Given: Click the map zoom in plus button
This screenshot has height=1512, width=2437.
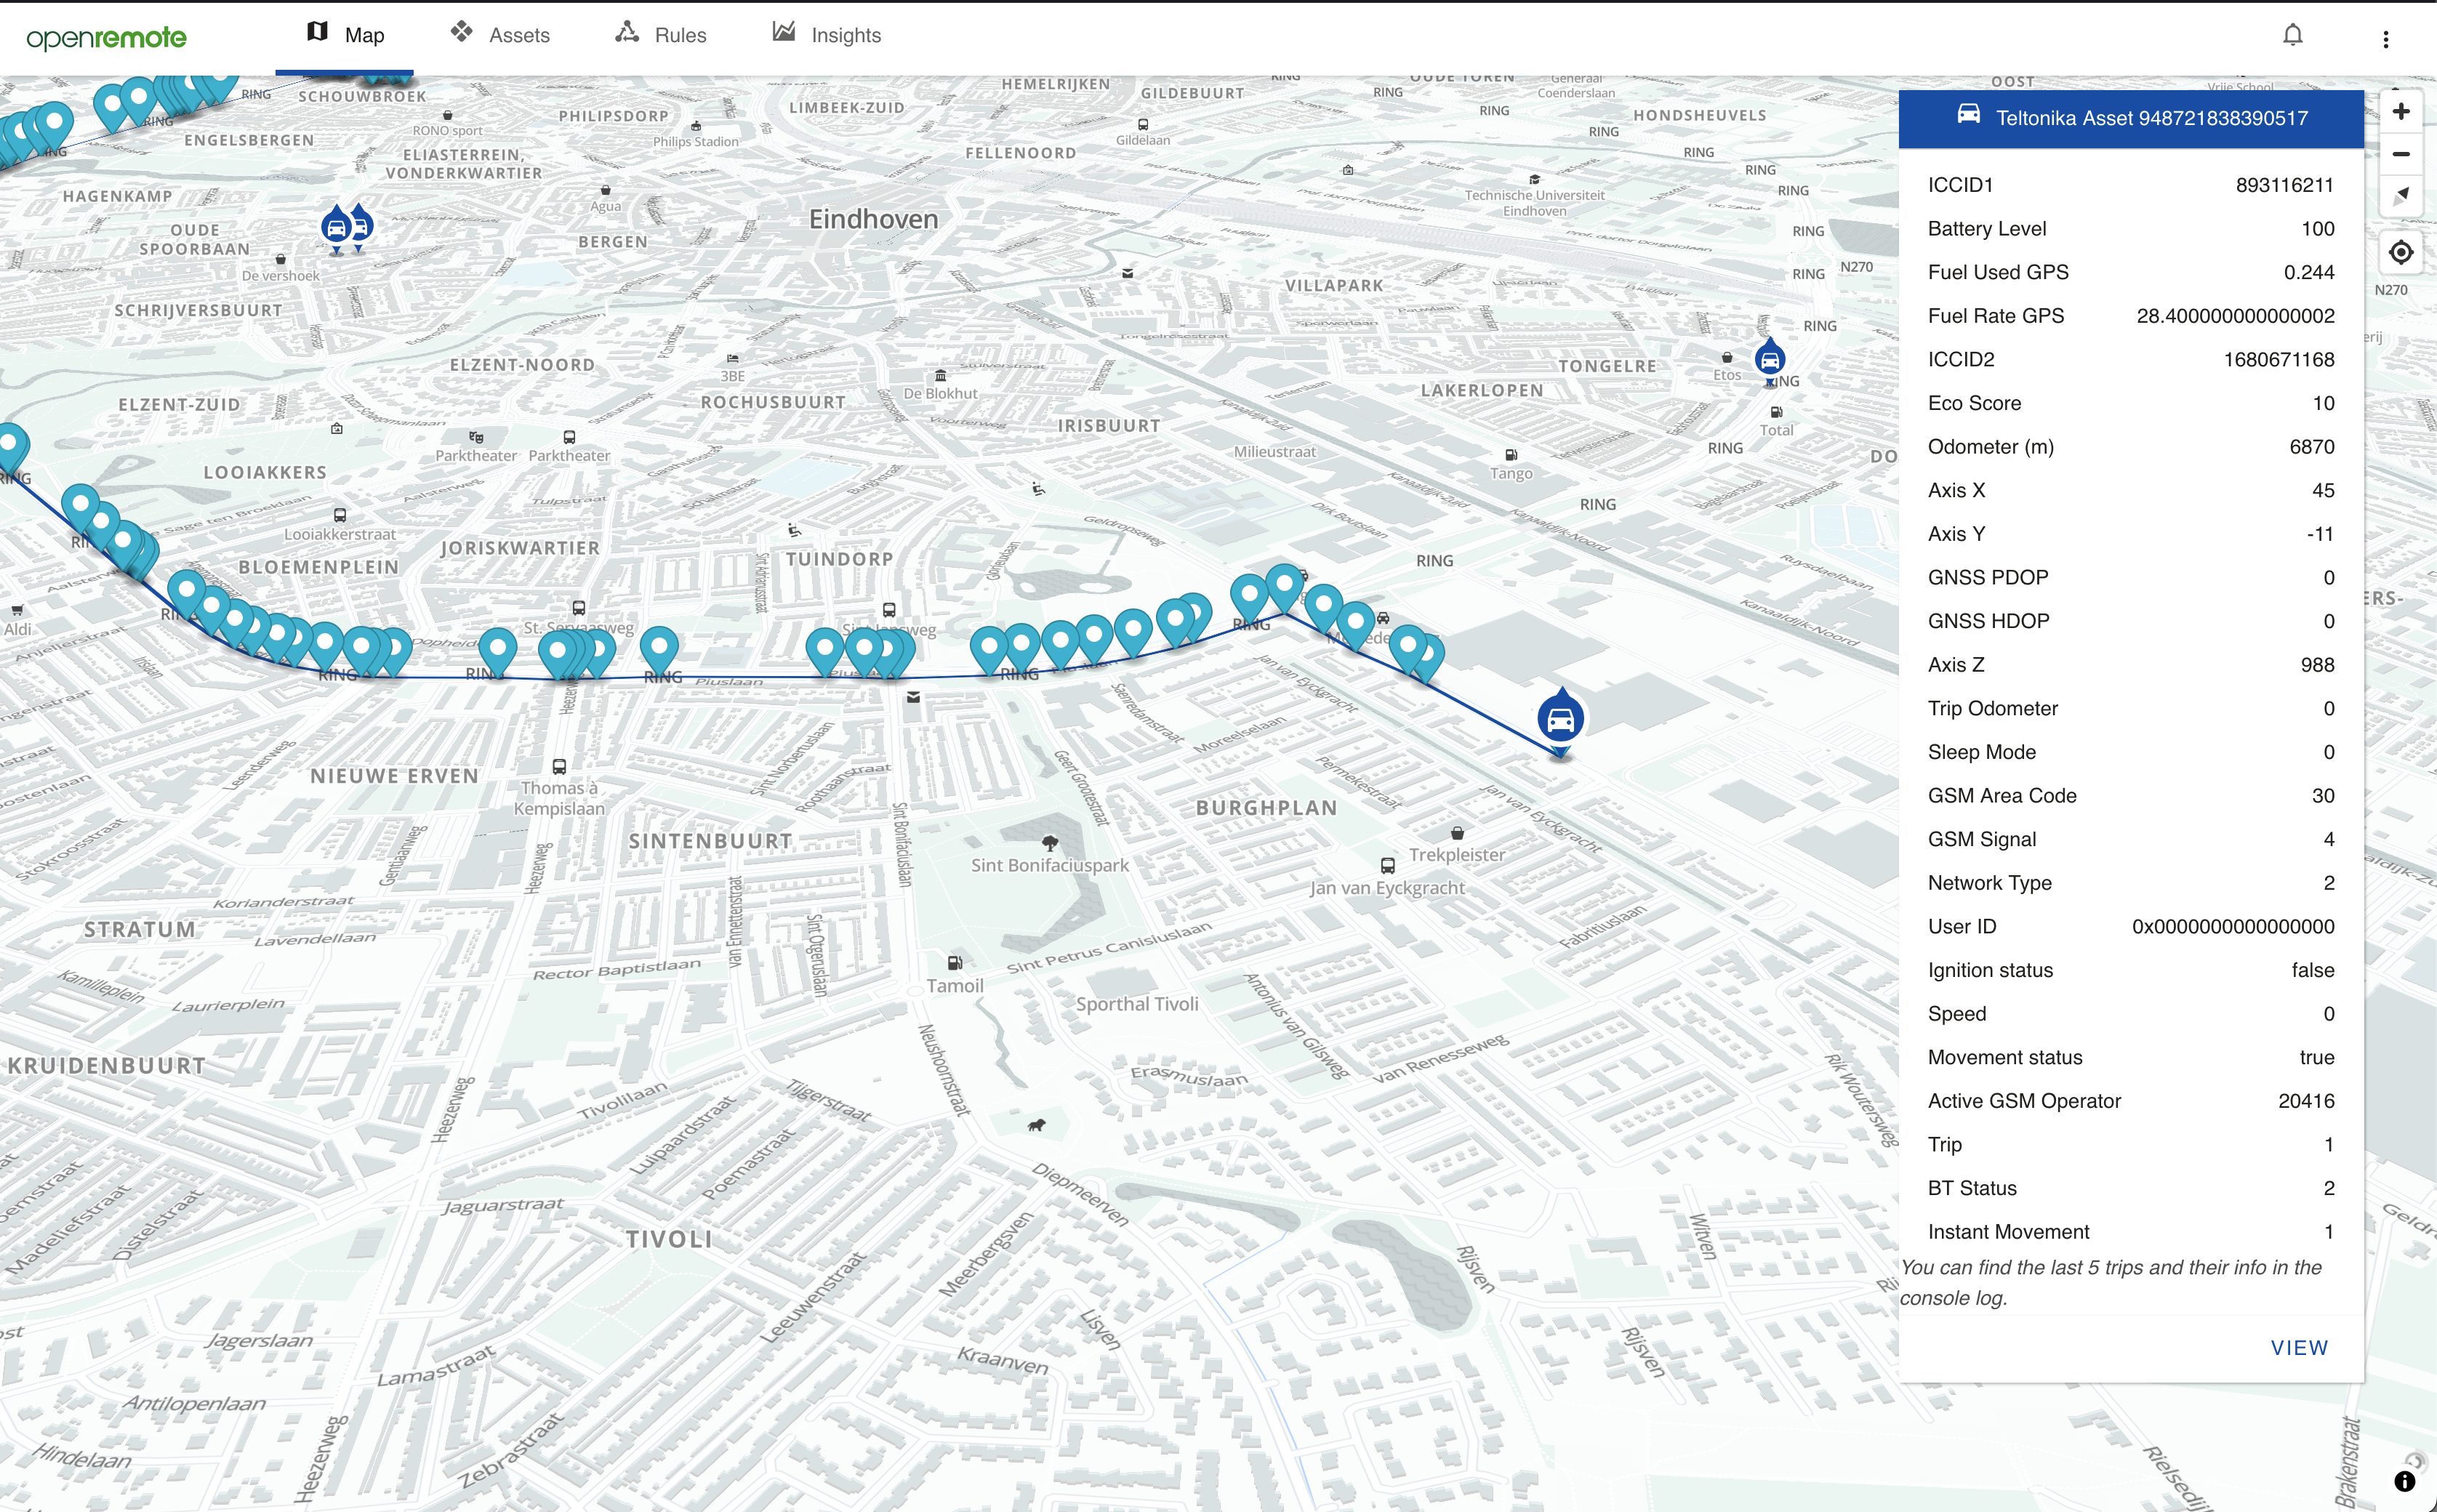Looking at the screenshot, I should (x=2400, y=112).
